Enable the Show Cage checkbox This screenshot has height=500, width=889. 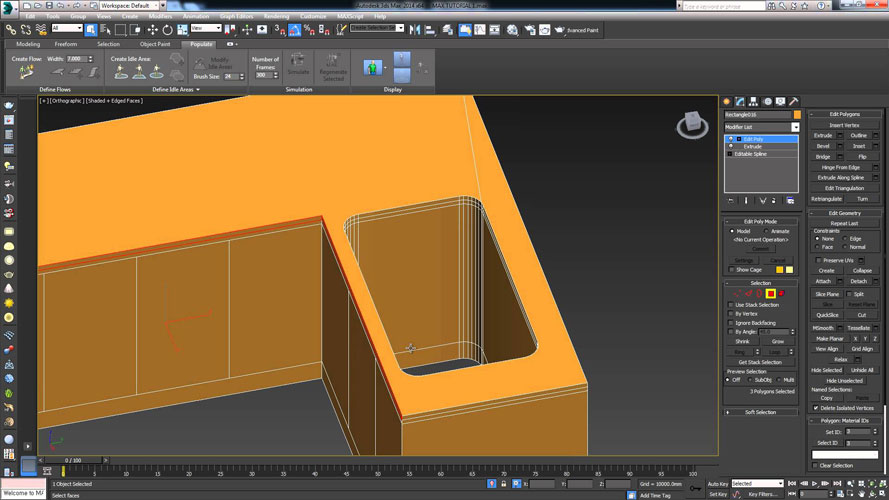731,270
